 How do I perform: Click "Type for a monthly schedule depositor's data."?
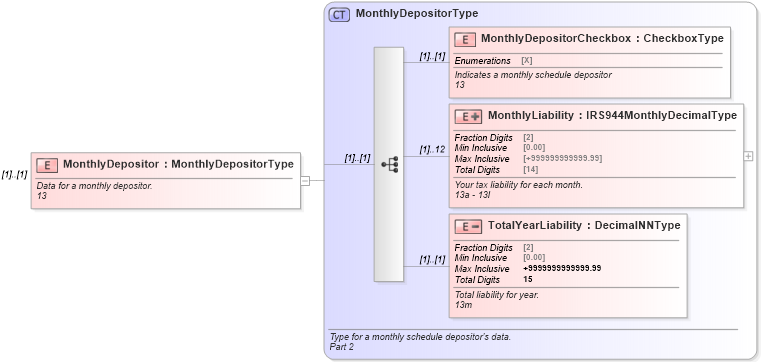[420, 336]
